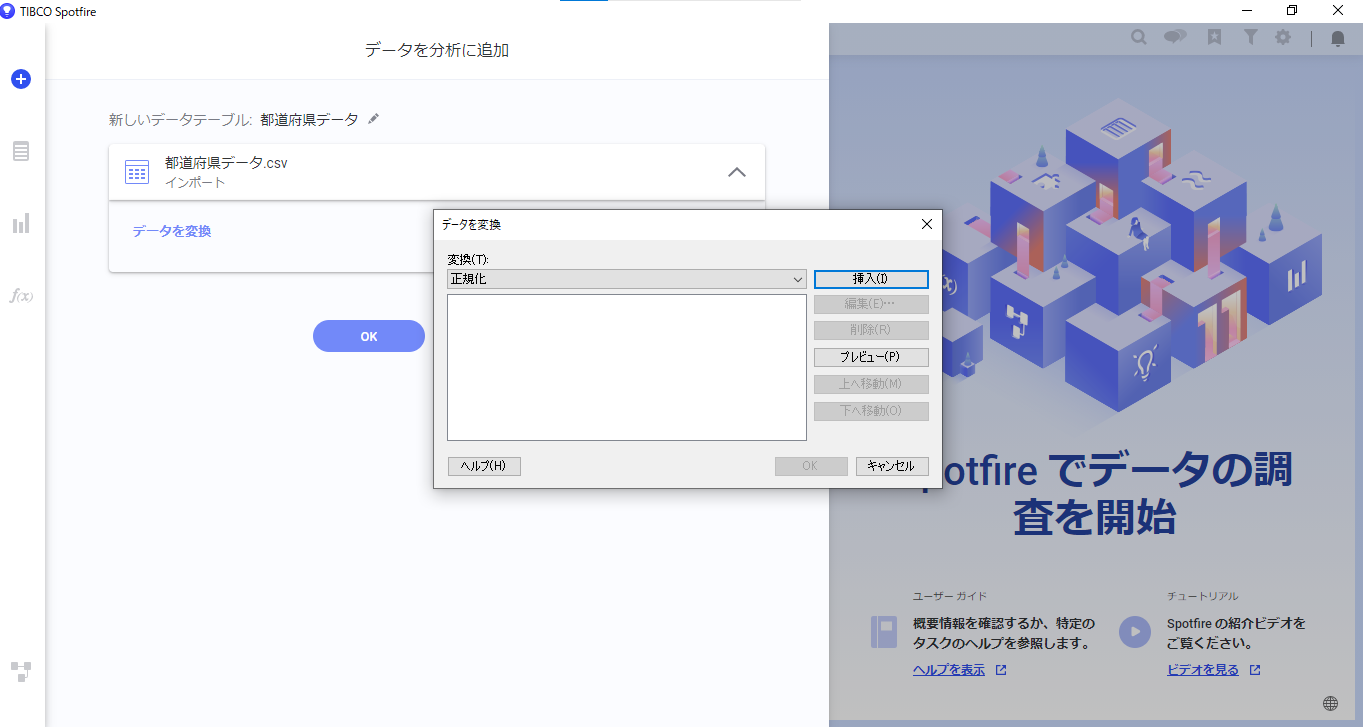This screenshot has height=727, width=1363.
Task: Click the 挿入(I) button
Action: click(871, 279)
